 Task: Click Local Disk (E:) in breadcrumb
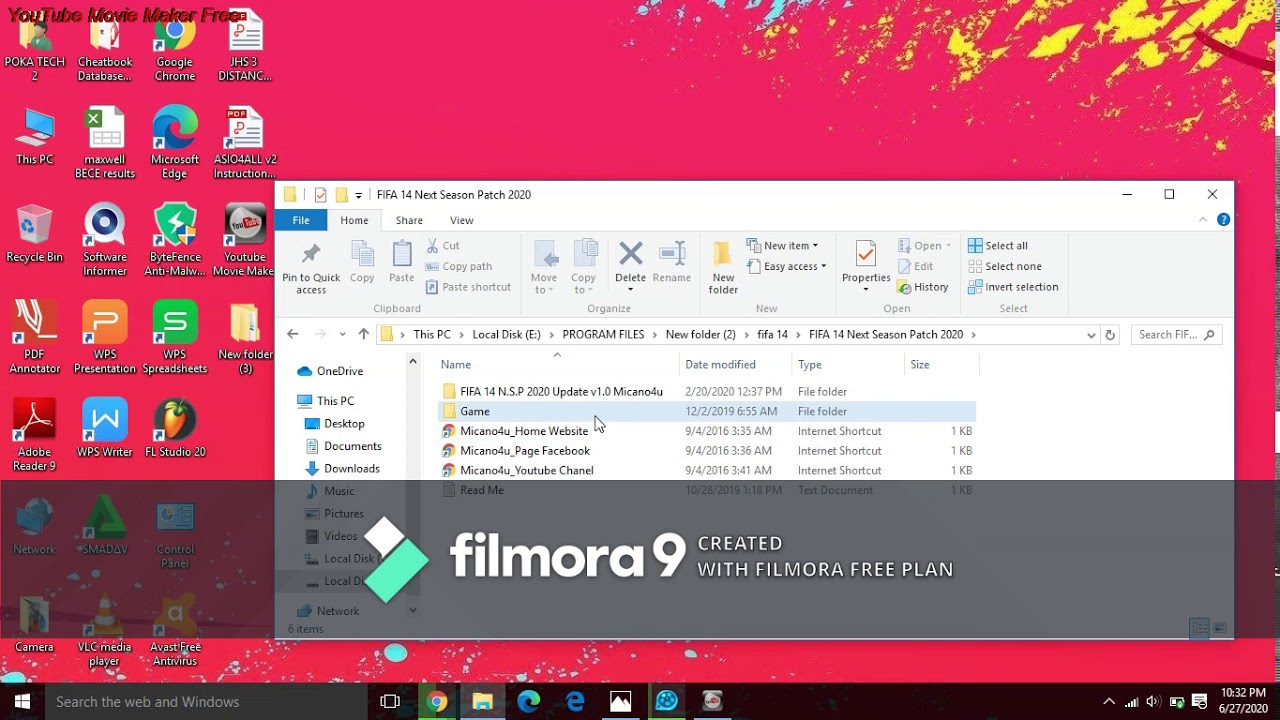point(506,335)
